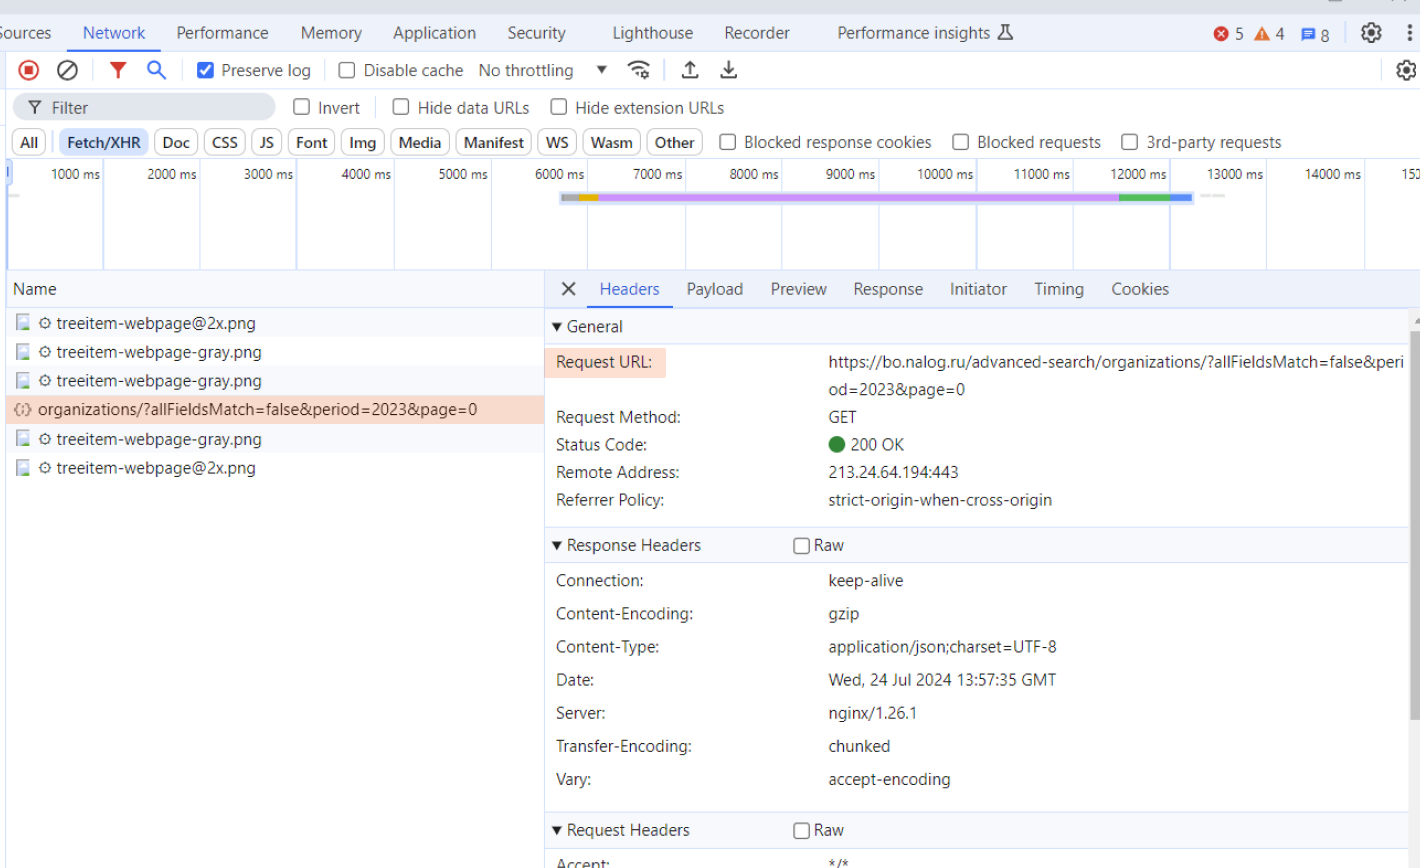Filter requests by Font type
Viewport: 1420px width, 868px height.
[x=312, y=142]
